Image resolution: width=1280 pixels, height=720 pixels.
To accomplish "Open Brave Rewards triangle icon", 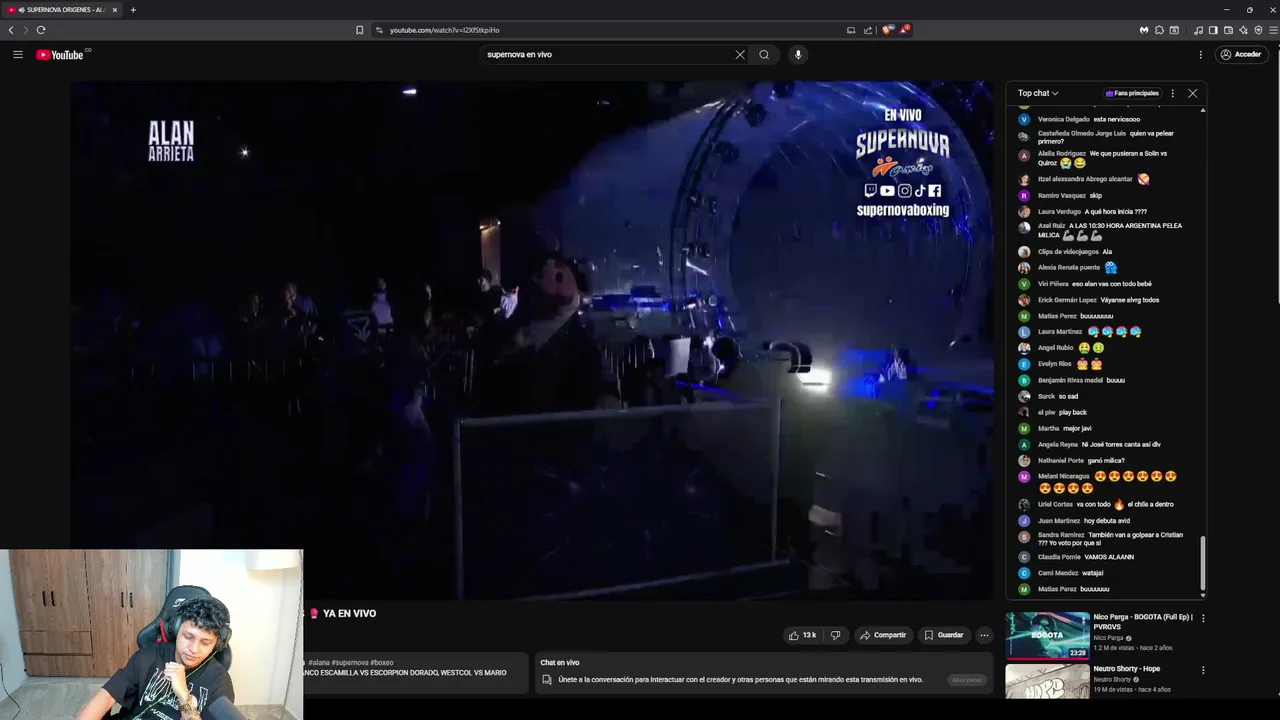I will pyautogui.click(x=904, y=30).
